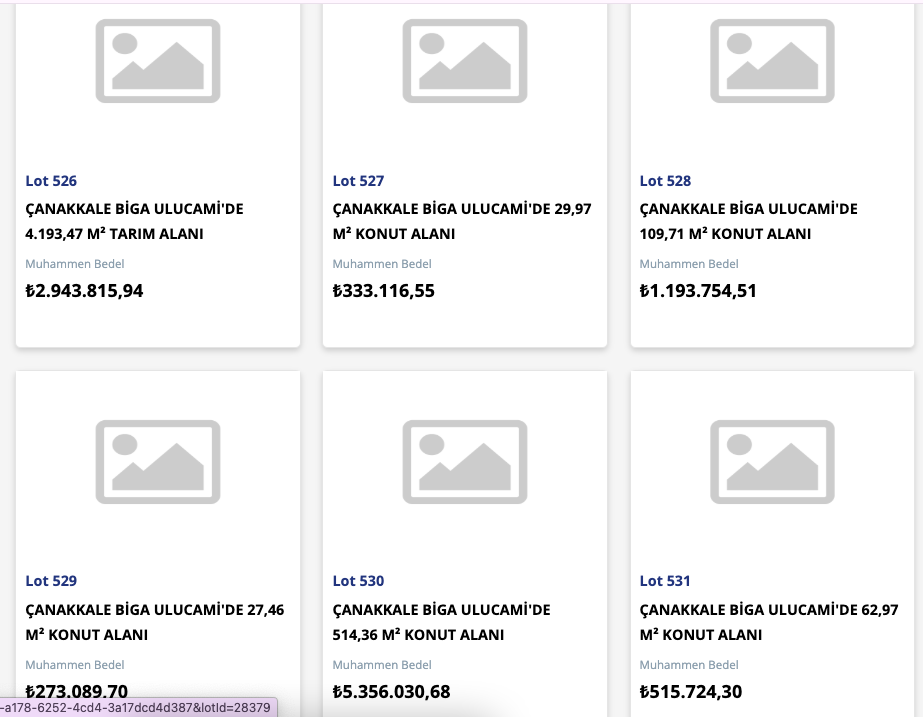Image resolution: width=923 pixels, height=717 pixels.
Task: Open the Lot 529 placeholder image
Action: pyautogui.click(x=158, y=462)
